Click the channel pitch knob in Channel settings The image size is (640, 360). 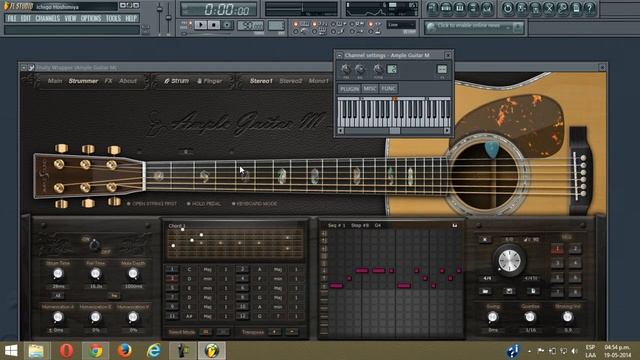pyautogui.click(x=378, y=69)
